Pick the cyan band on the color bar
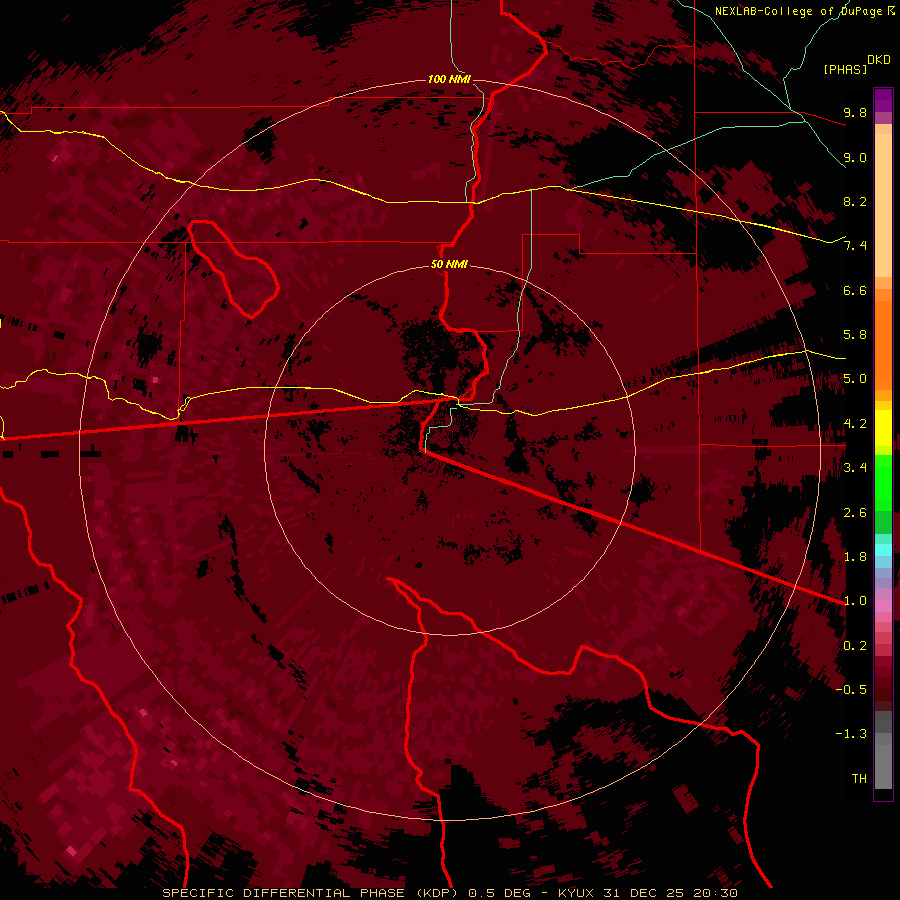The height and width of the screenshot is (900, 900). click(883, 550)
